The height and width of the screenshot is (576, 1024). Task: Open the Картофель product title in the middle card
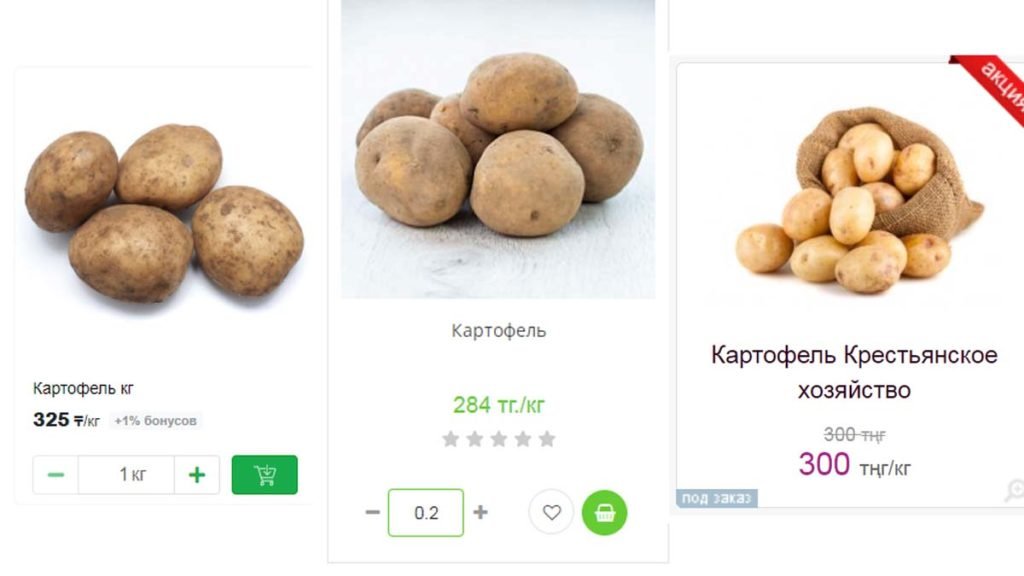[498, 331]
